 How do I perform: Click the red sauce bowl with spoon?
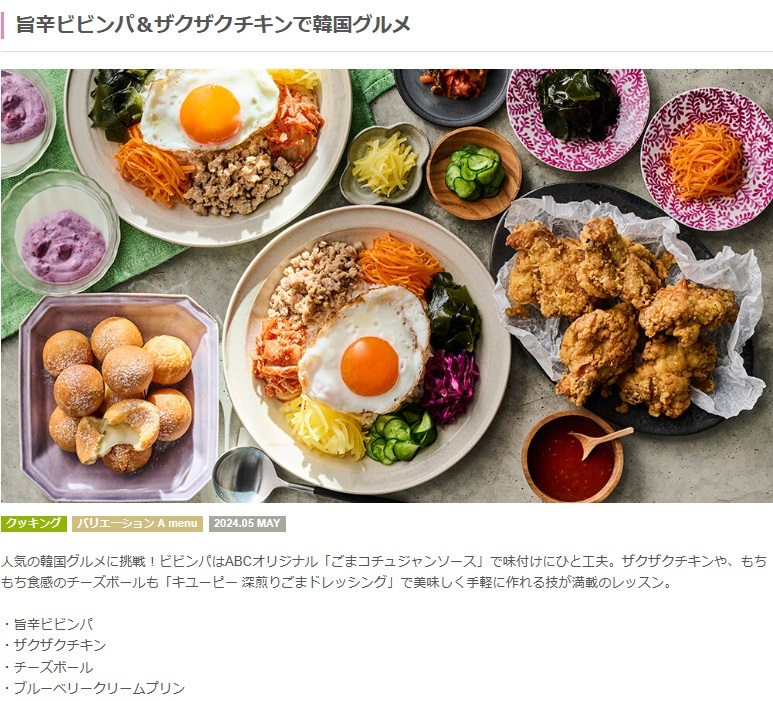[x=573, y=456]
